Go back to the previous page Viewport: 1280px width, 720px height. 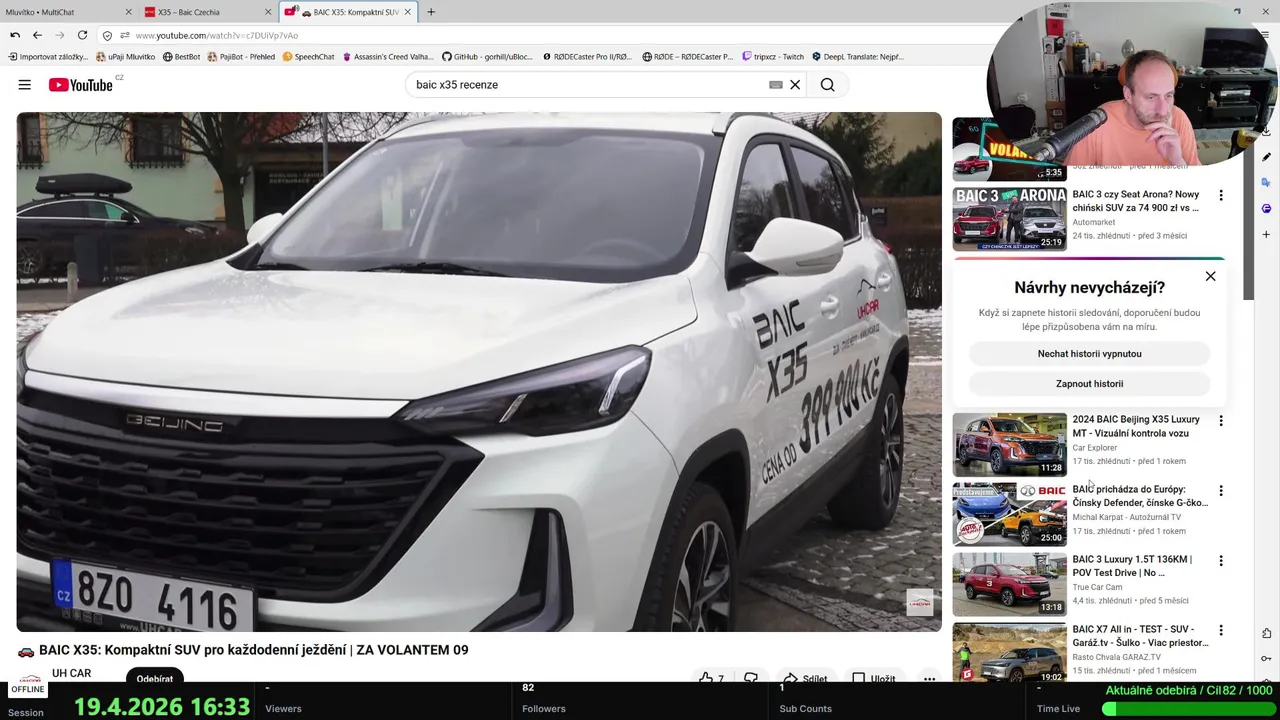(x=37, y=35)
